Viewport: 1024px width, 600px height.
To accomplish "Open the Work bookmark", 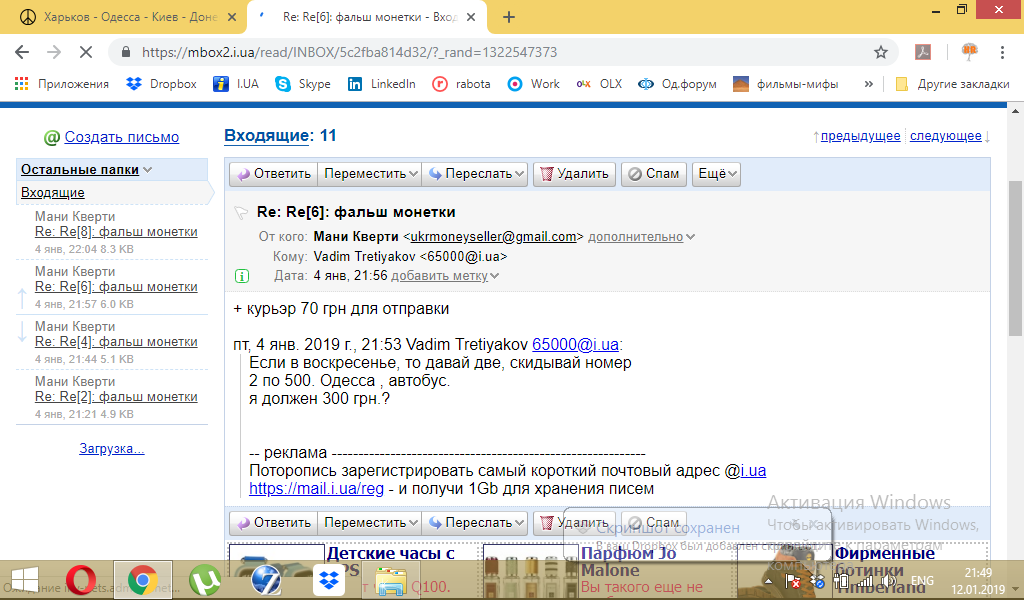I will coord(534,84).
